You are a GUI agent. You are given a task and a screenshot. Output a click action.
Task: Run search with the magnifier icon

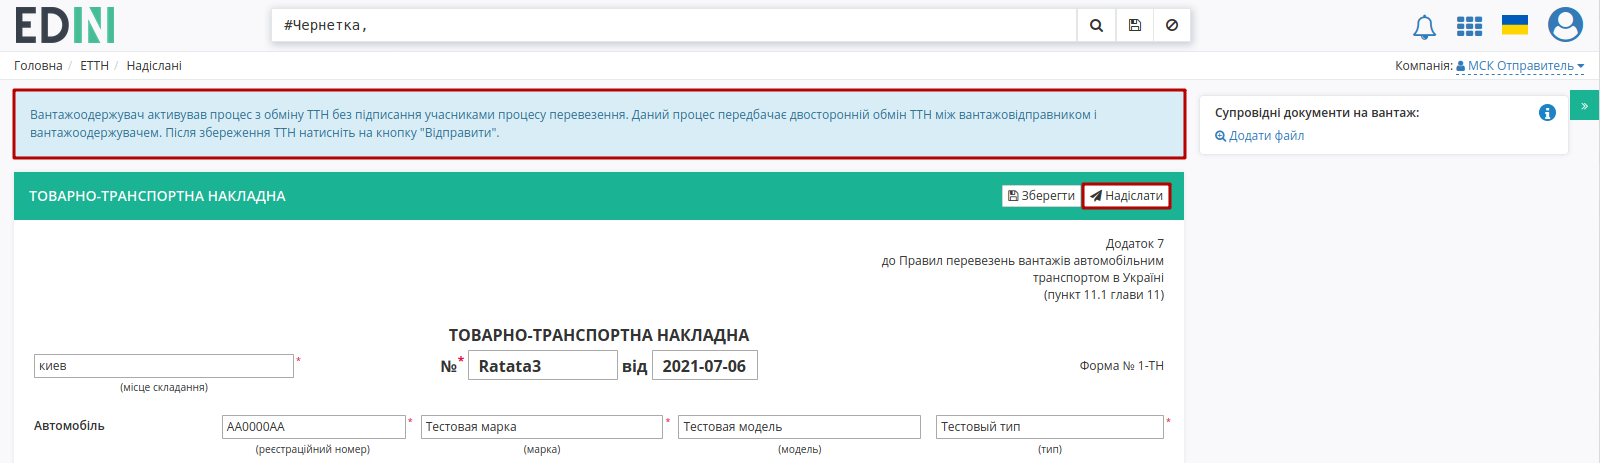click(1096, 25)
